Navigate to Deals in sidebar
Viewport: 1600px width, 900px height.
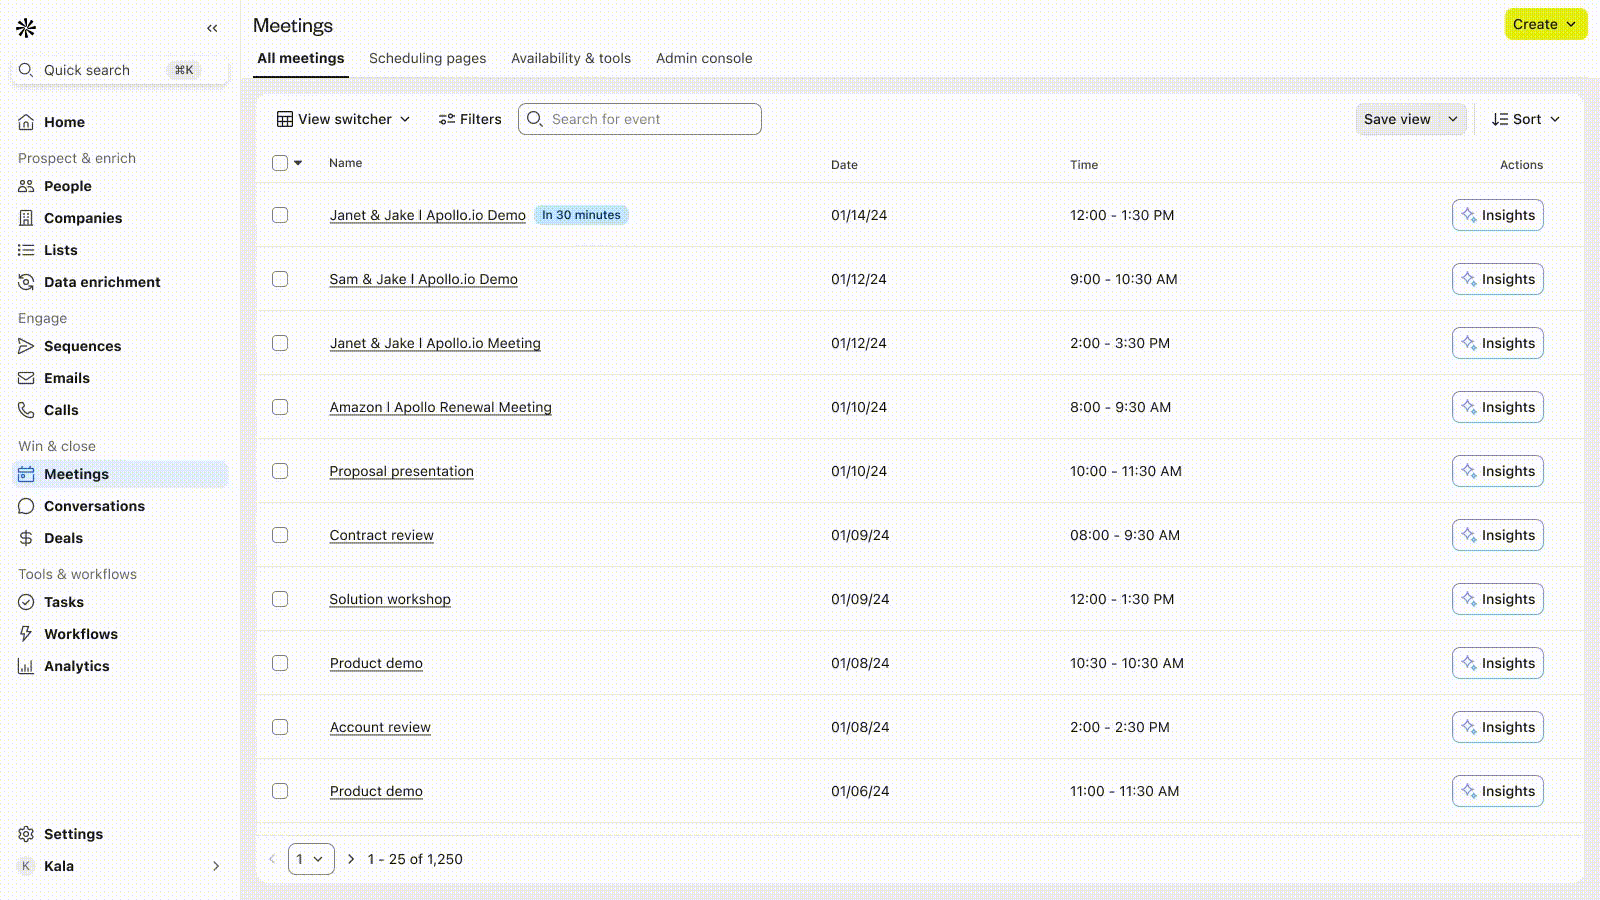pos(63,538)
